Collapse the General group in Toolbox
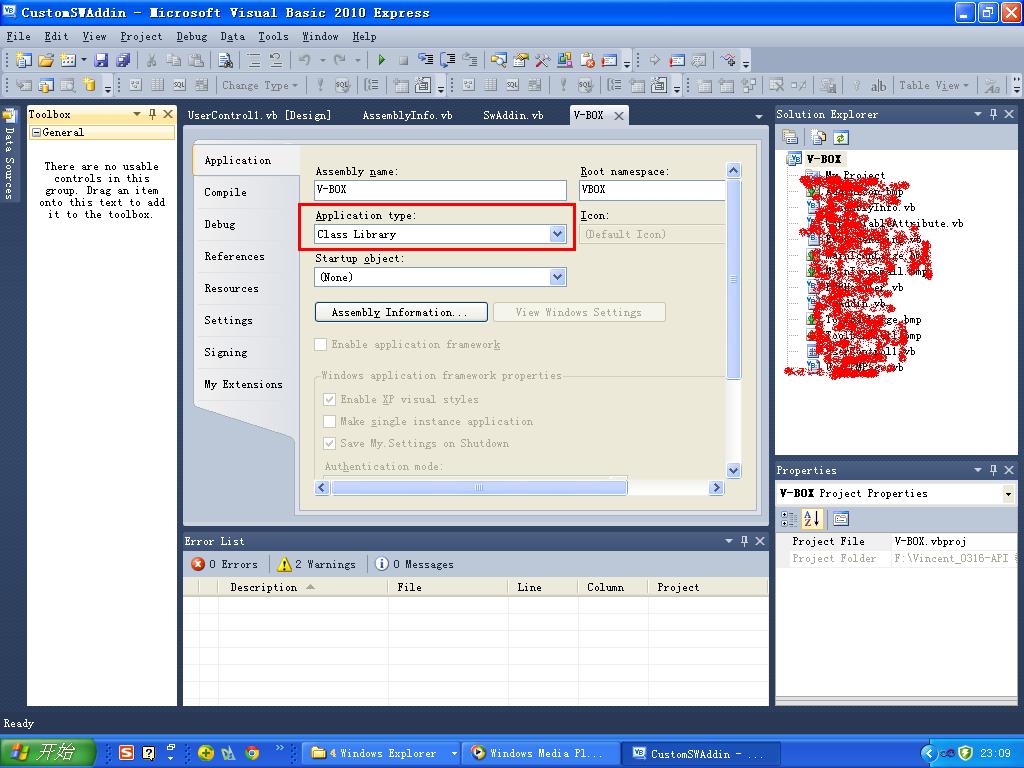The height and width of the screenshot is (768, 1024). tap(37, 133)
